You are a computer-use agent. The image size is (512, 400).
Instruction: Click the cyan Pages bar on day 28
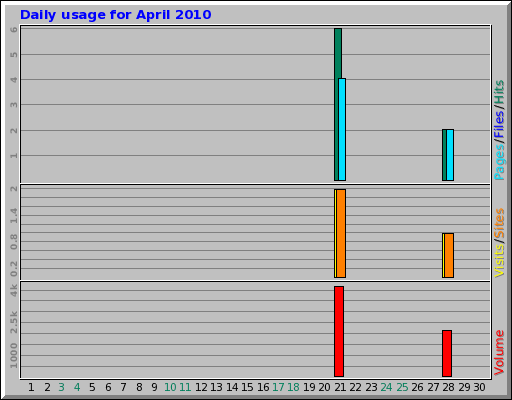pos(450,155)
